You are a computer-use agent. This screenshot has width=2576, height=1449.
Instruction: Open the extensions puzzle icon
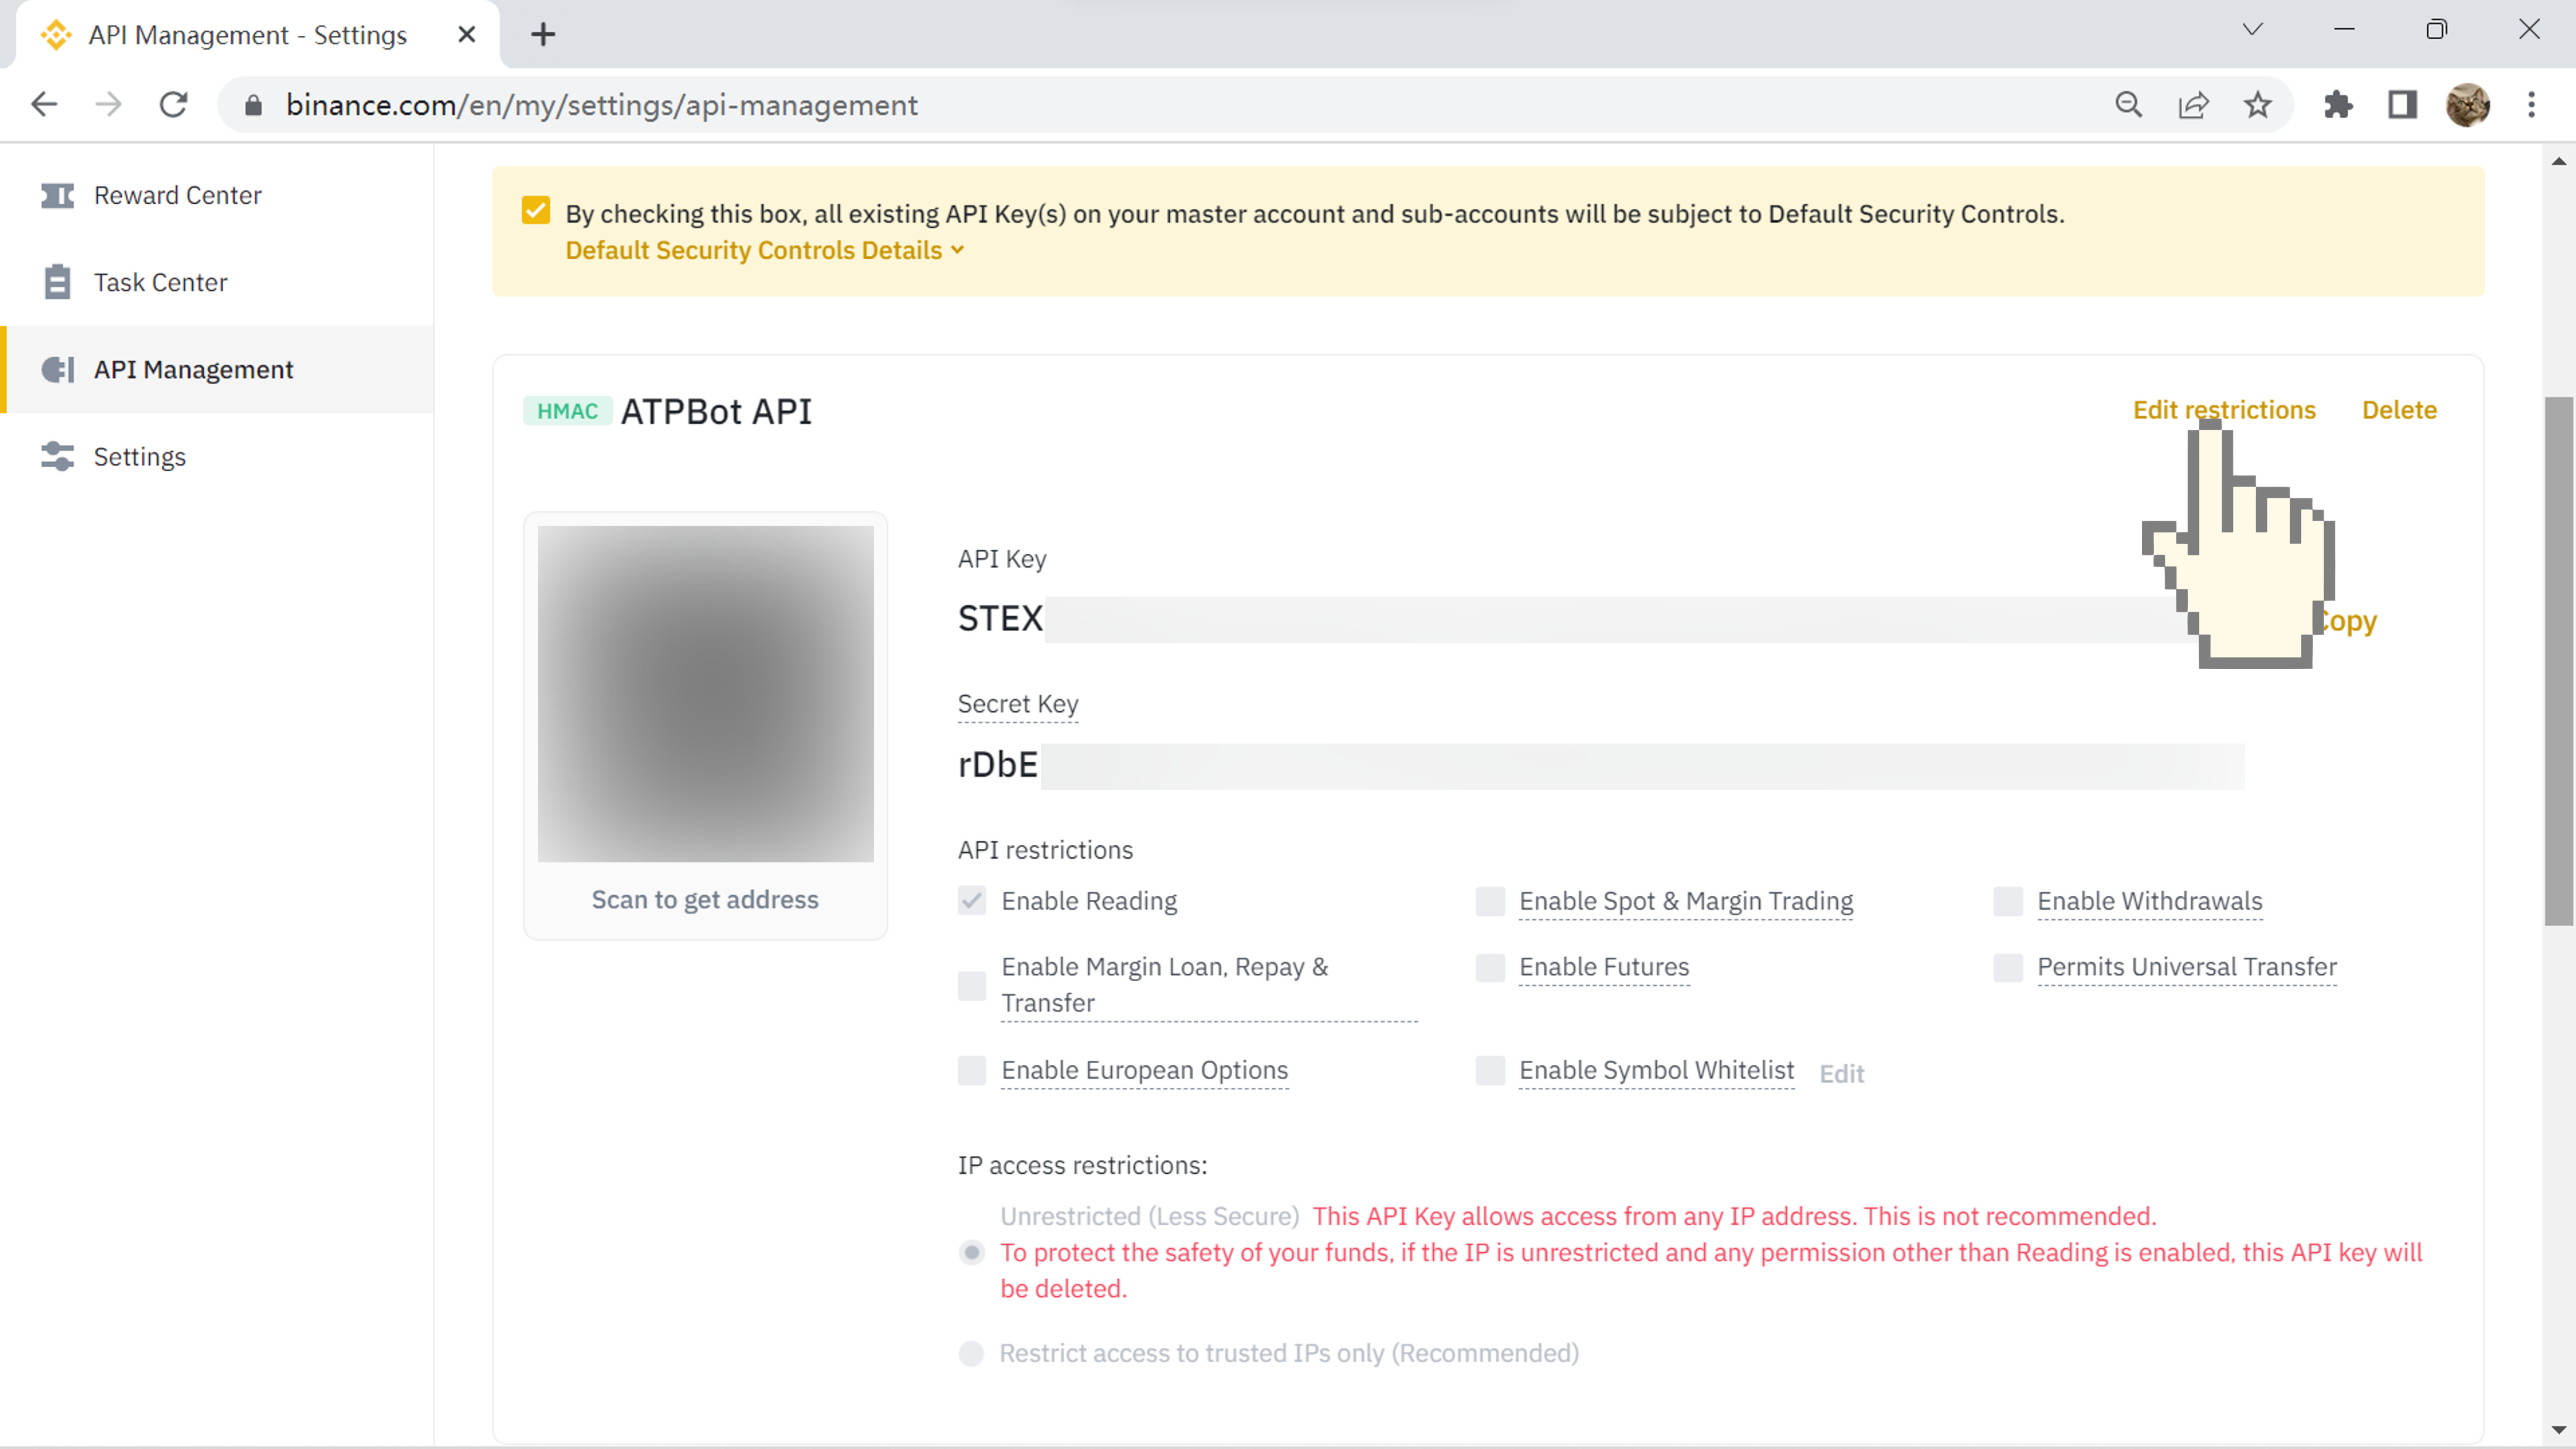[x=2338, y=105]
